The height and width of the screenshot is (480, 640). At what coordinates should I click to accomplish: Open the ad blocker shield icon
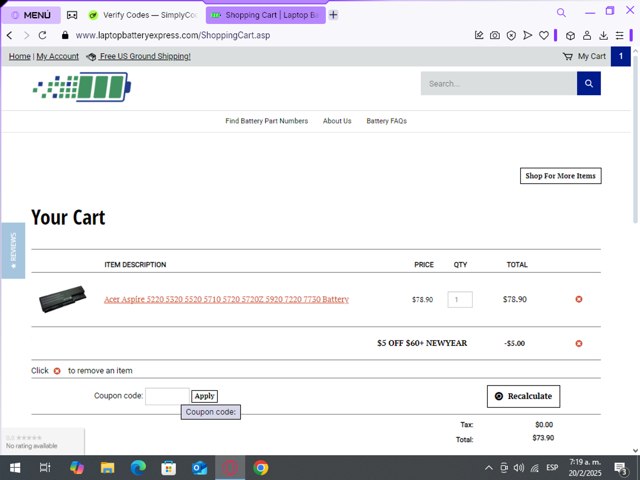pos(511,36)
